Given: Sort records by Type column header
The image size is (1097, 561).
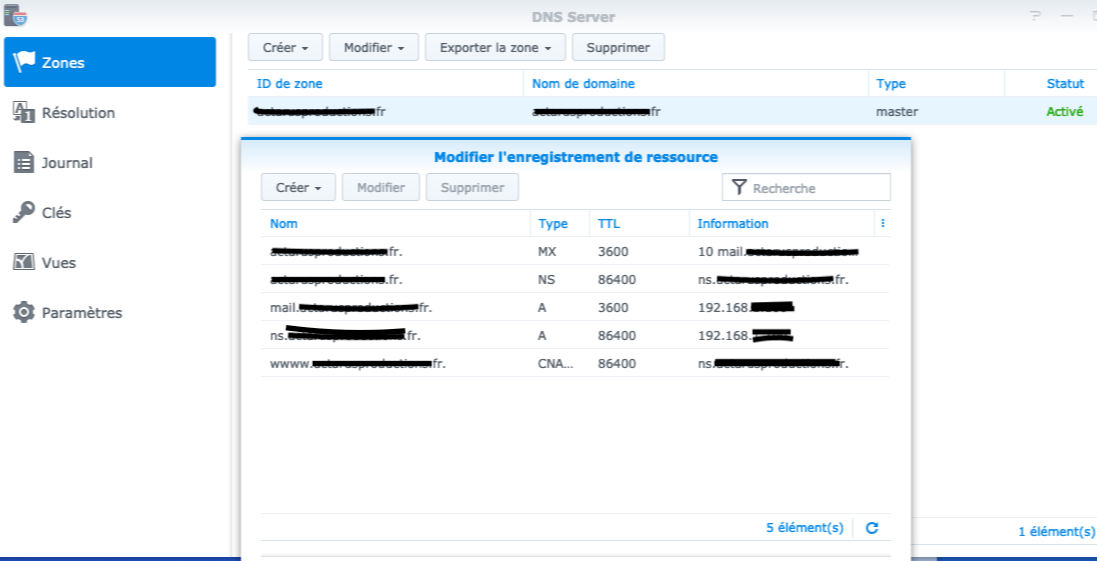Looking at the screenshot, I should [560, 223].
